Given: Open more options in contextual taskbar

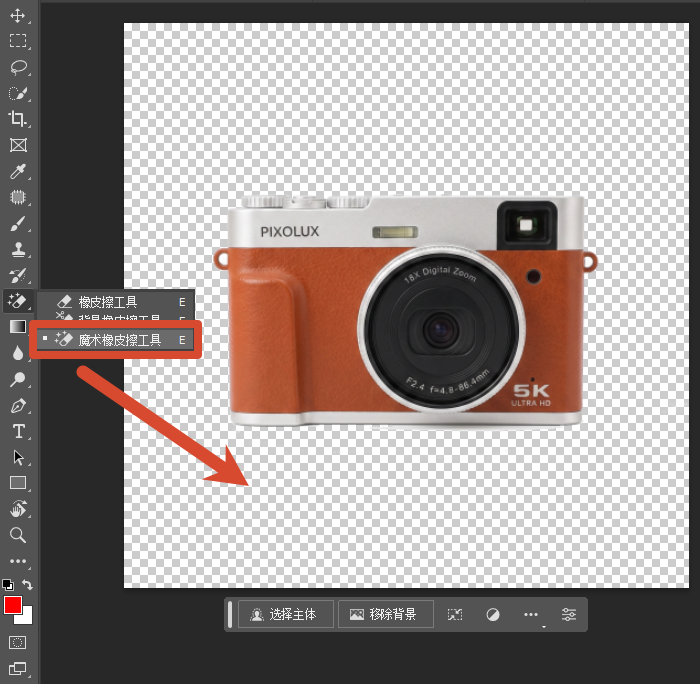Looking at the screenshot, I should 531,615.
